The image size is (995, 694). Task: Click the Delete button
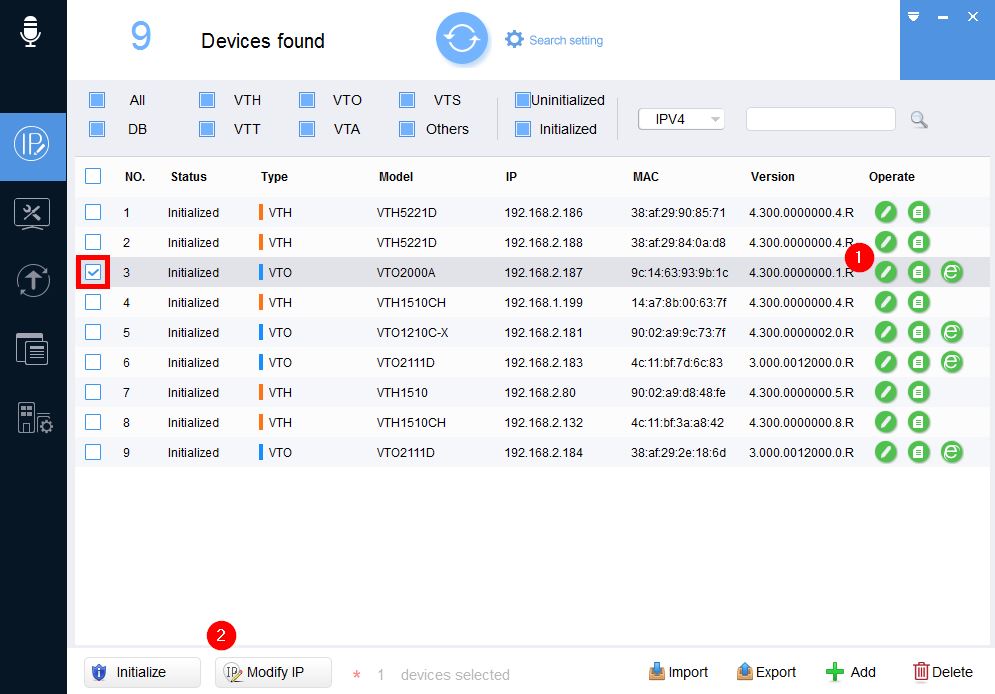(942, 672)
